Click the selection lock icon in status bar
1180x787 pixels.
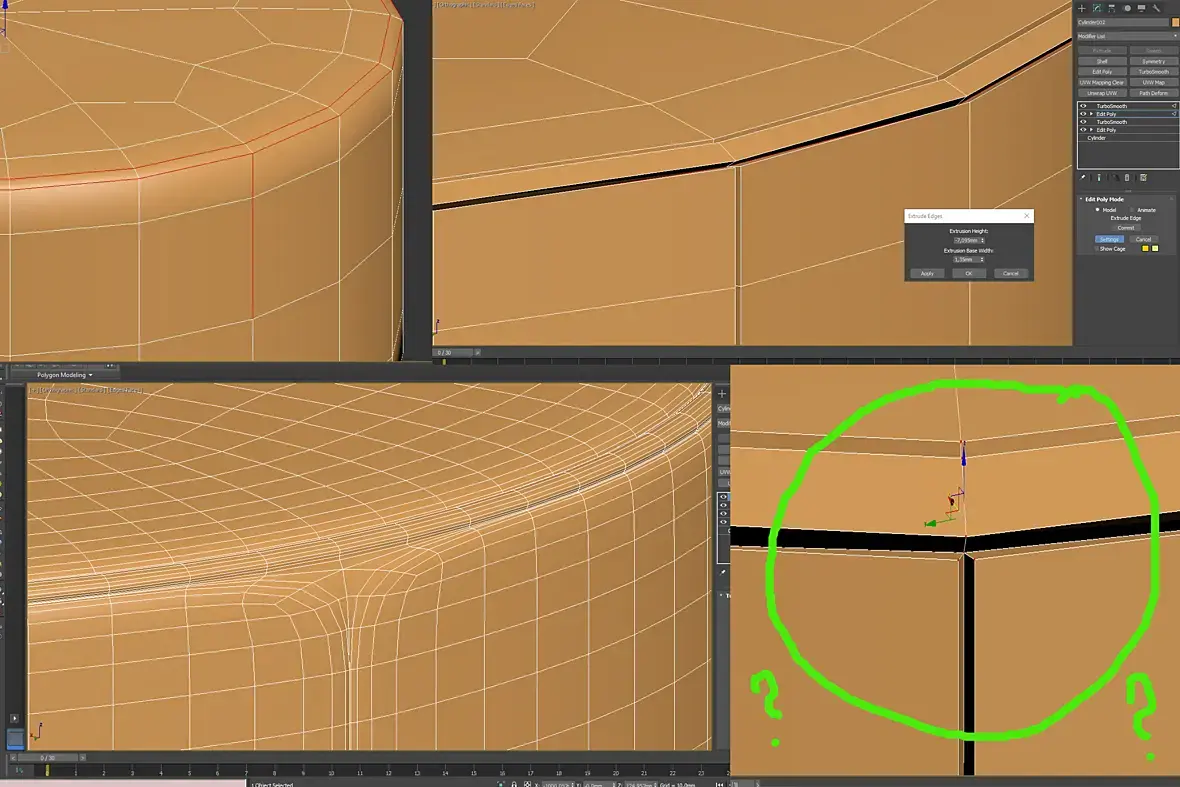pos(514,785)
